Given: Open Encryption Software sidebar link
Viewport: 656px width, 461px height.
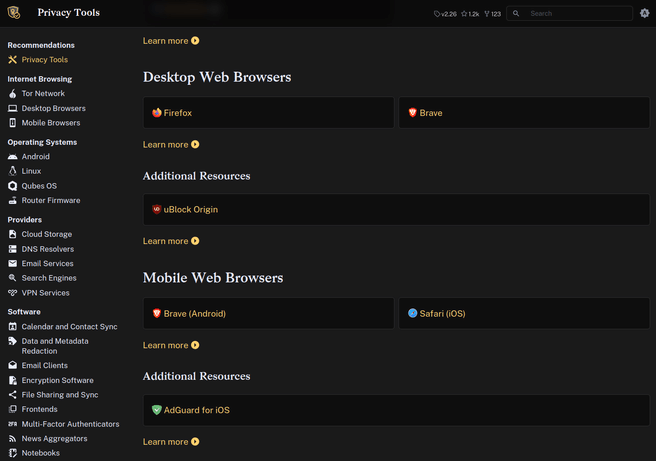Looking at the screenshot, I should 58,380.
